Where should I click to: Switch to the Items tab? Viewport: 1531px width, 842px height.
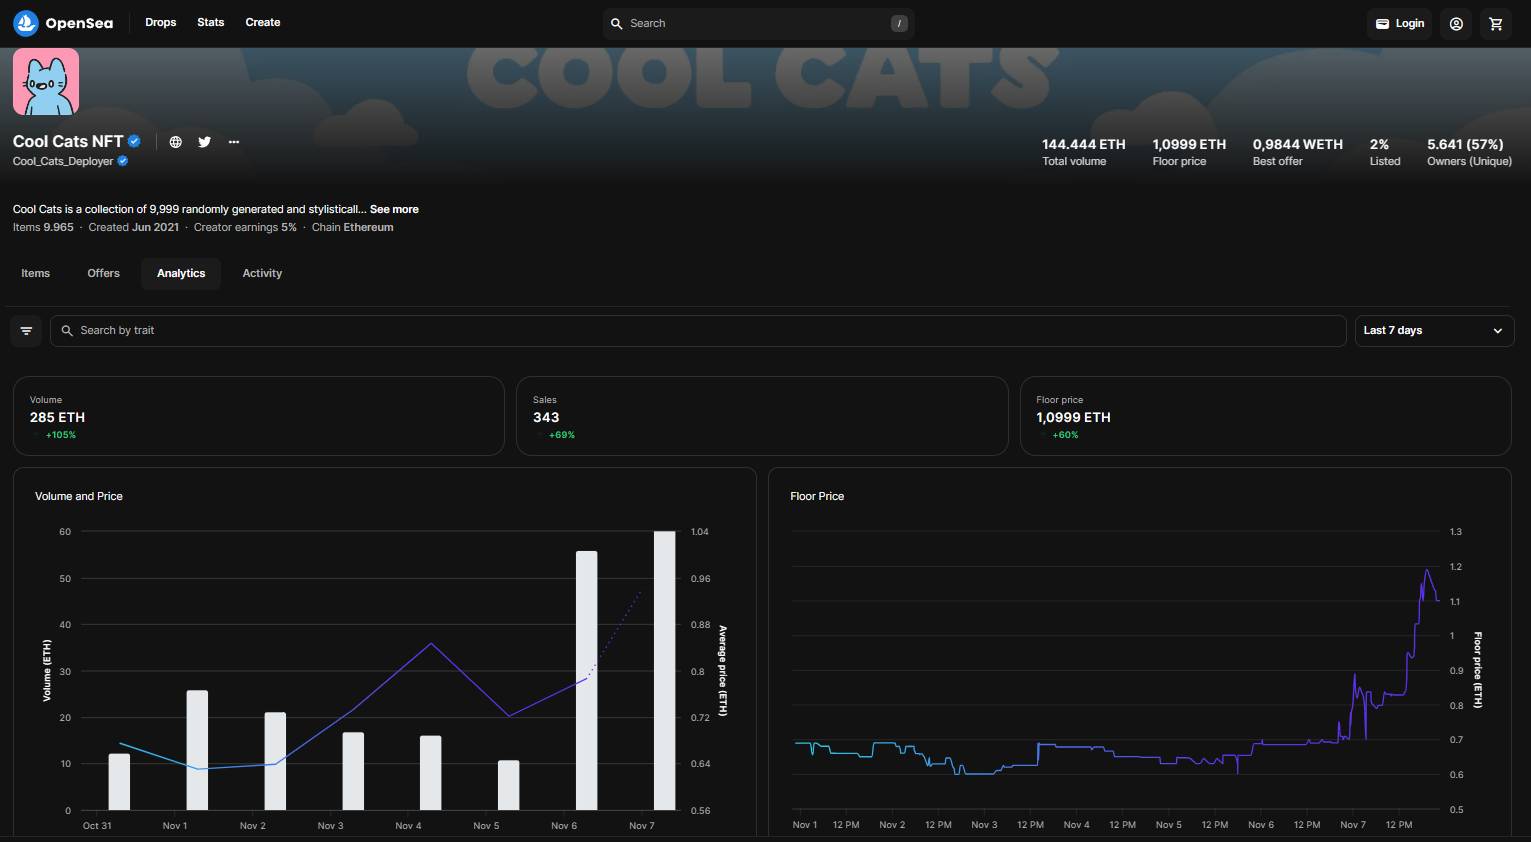click(x=36, y=273)
